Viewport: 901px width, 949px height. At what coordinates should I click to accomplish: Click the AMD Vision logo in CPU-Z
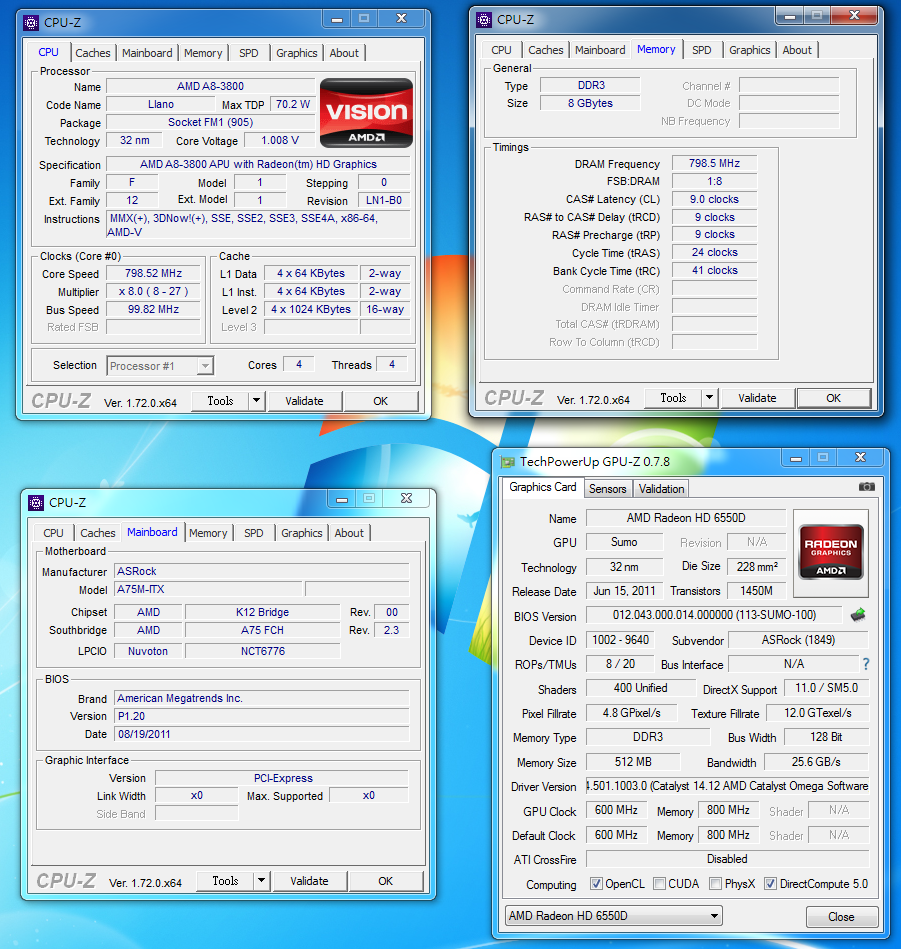click(x=366, y=113)
